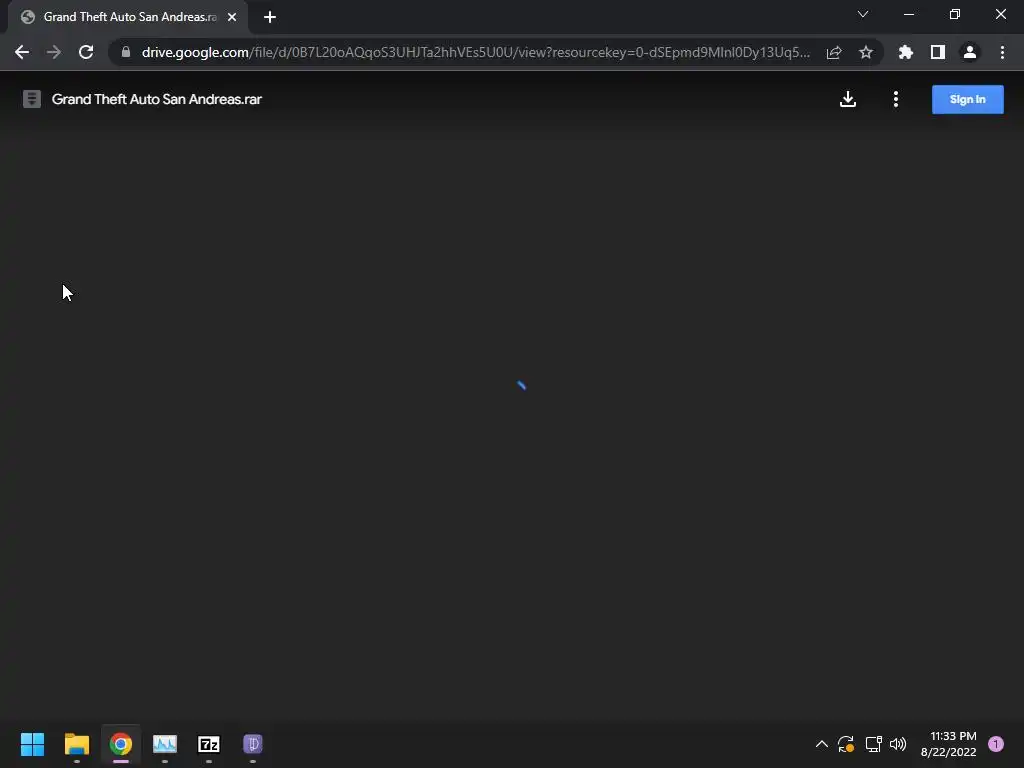This screenshot has height=768, width=1024.
Task: Go back to the previous page
Action: [x=22, y=52]
